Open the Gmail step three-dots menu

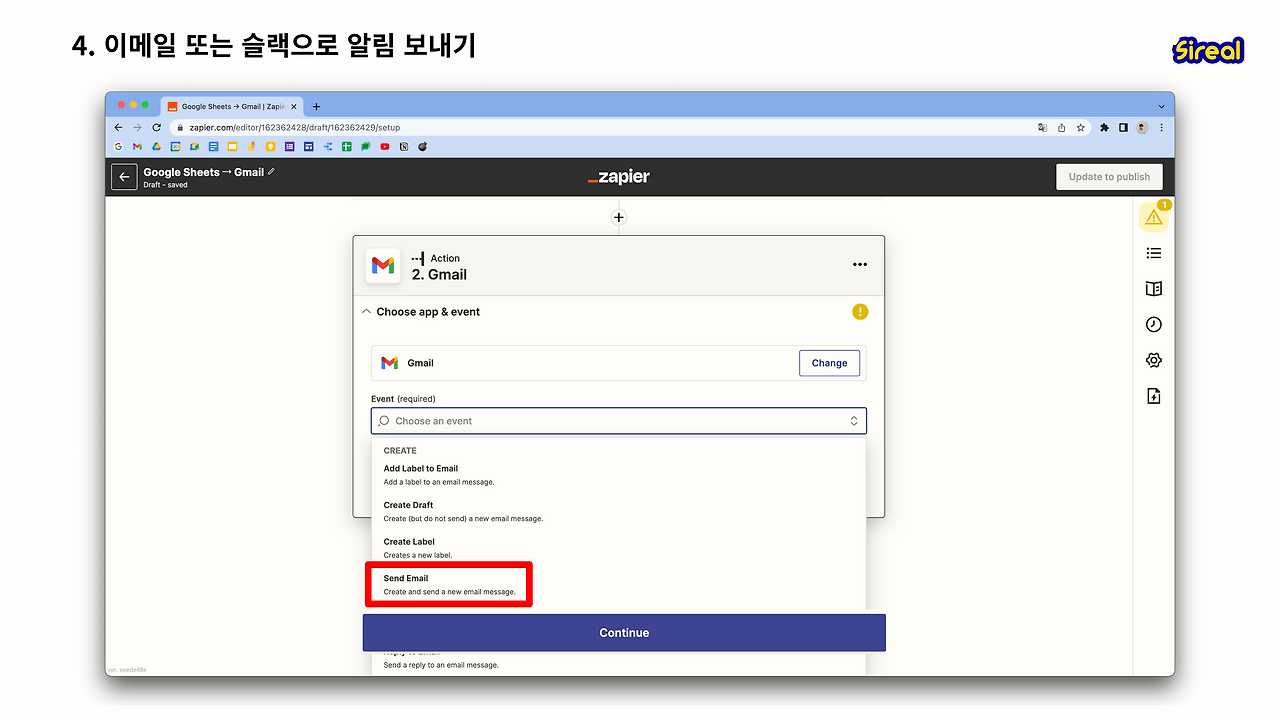(860, 265)
